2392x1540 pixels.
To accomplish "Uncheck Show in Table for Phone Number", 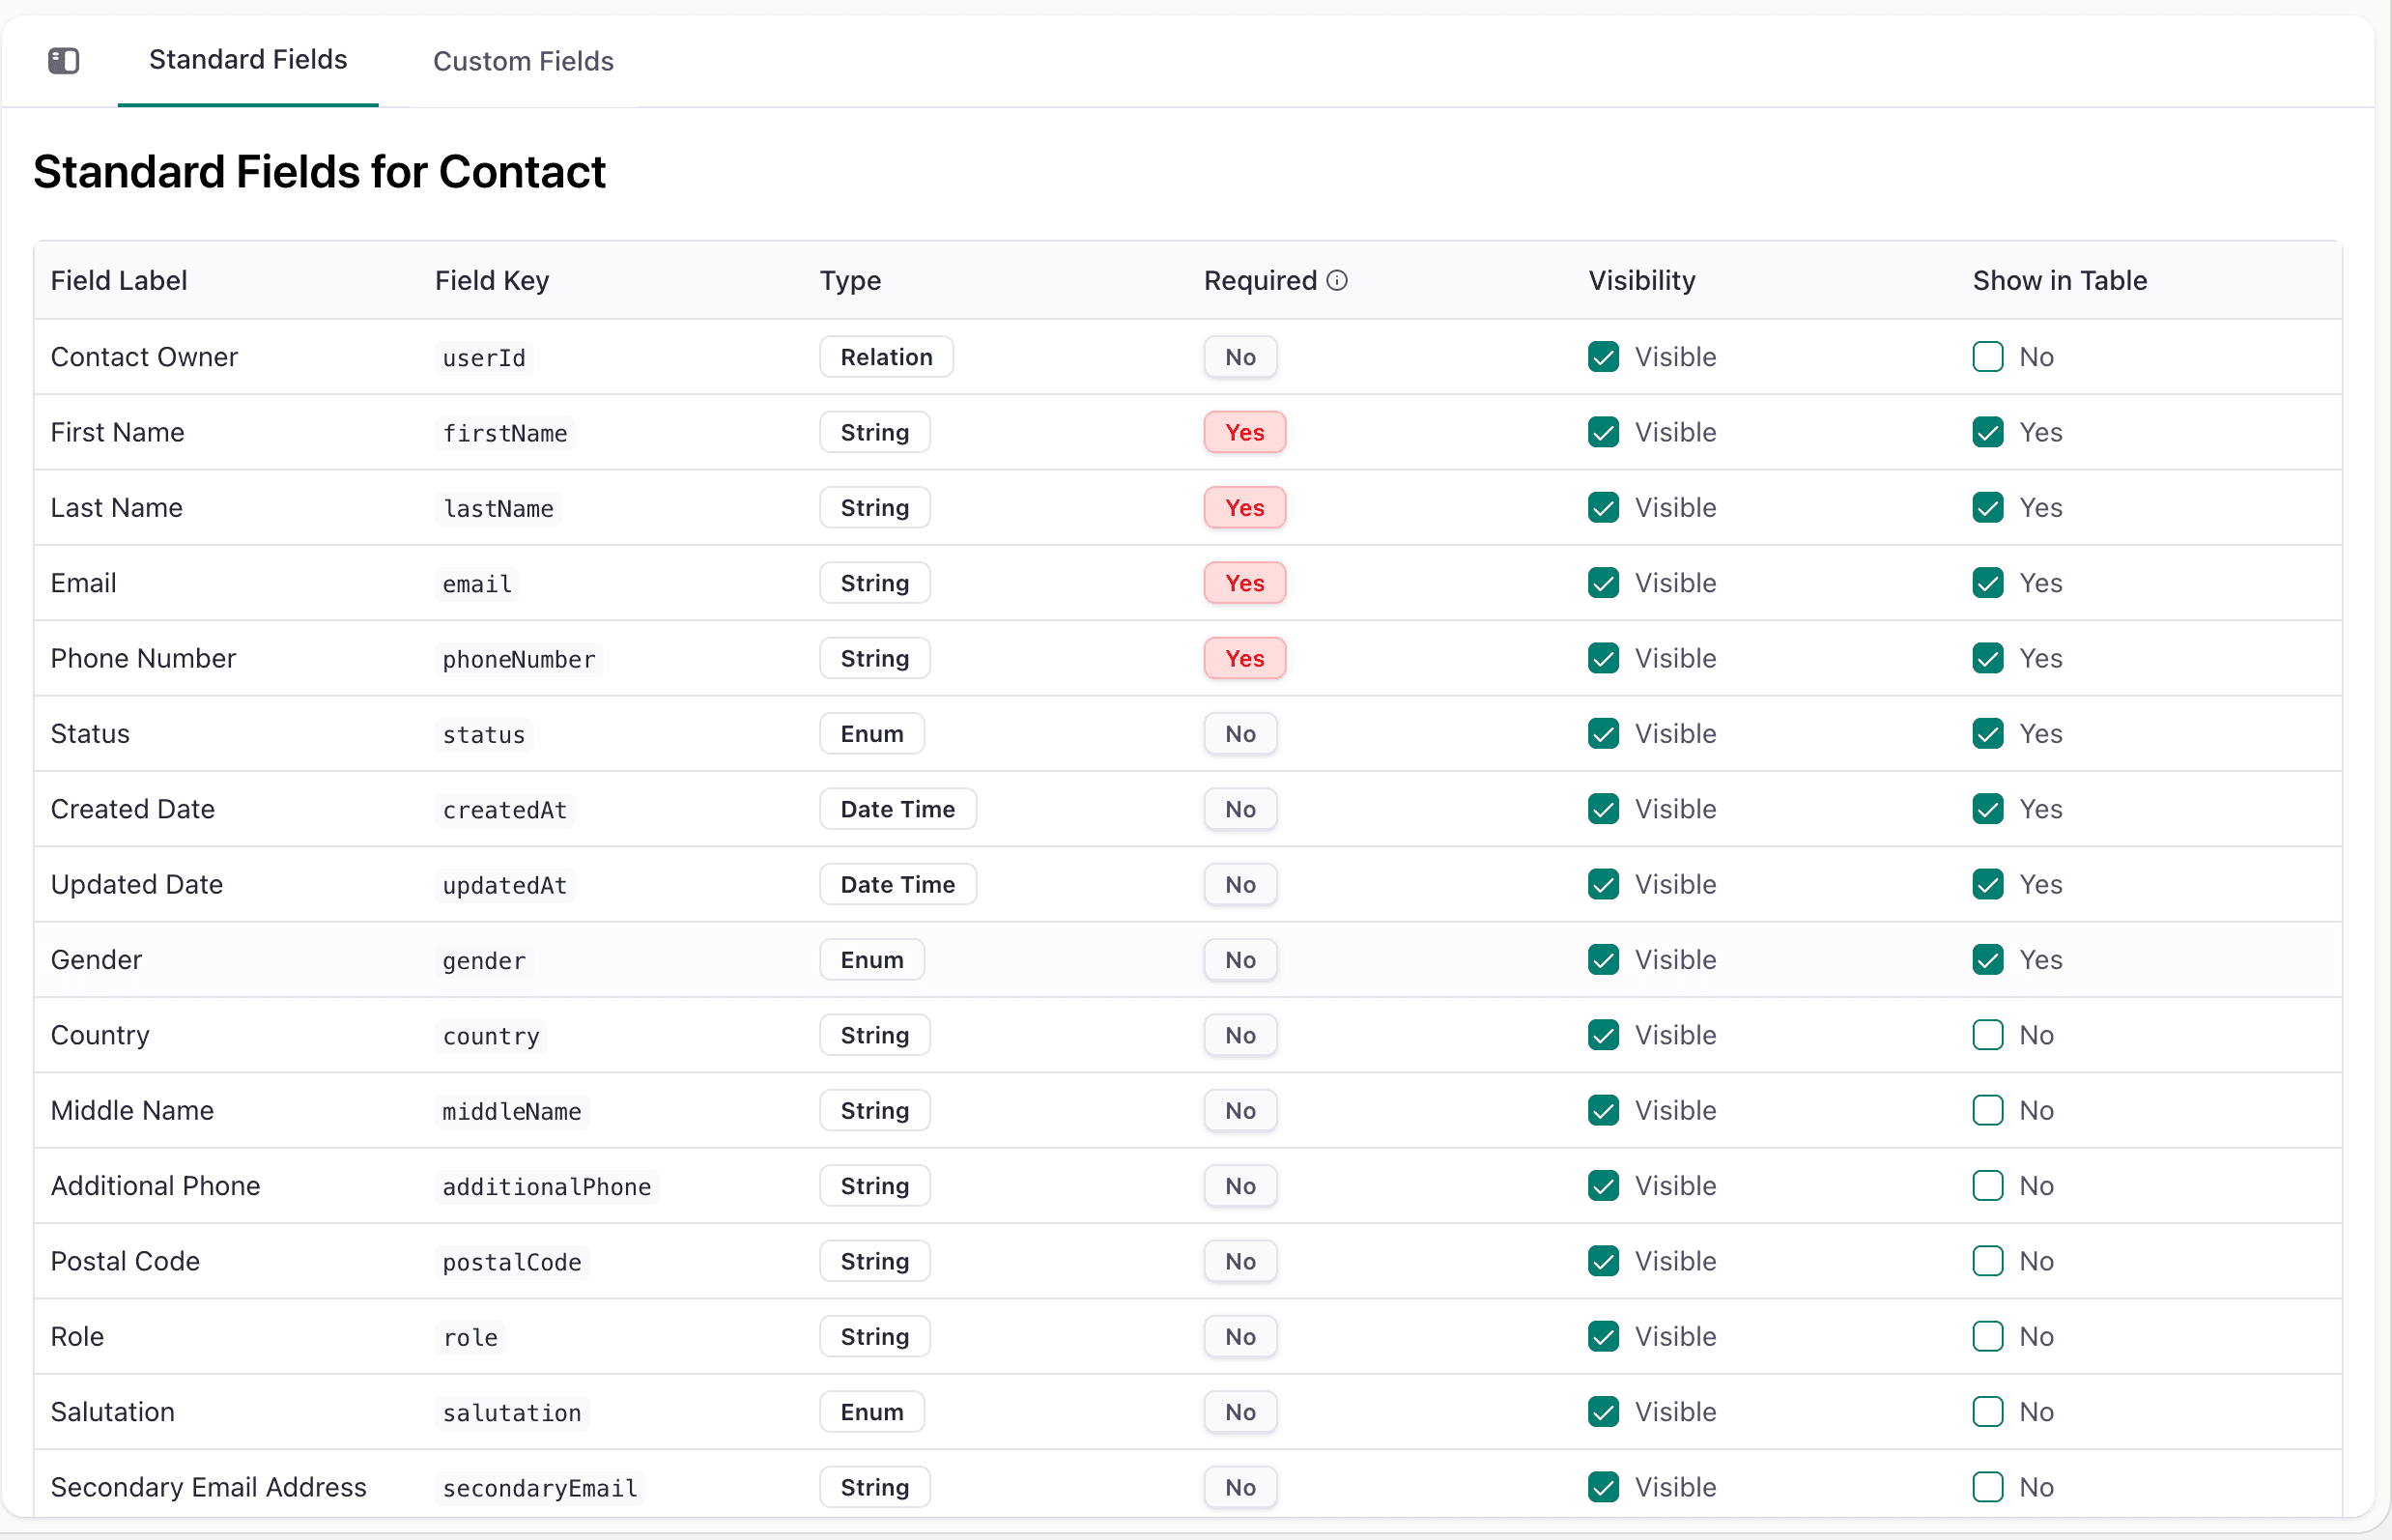I will click(1987, 659).
